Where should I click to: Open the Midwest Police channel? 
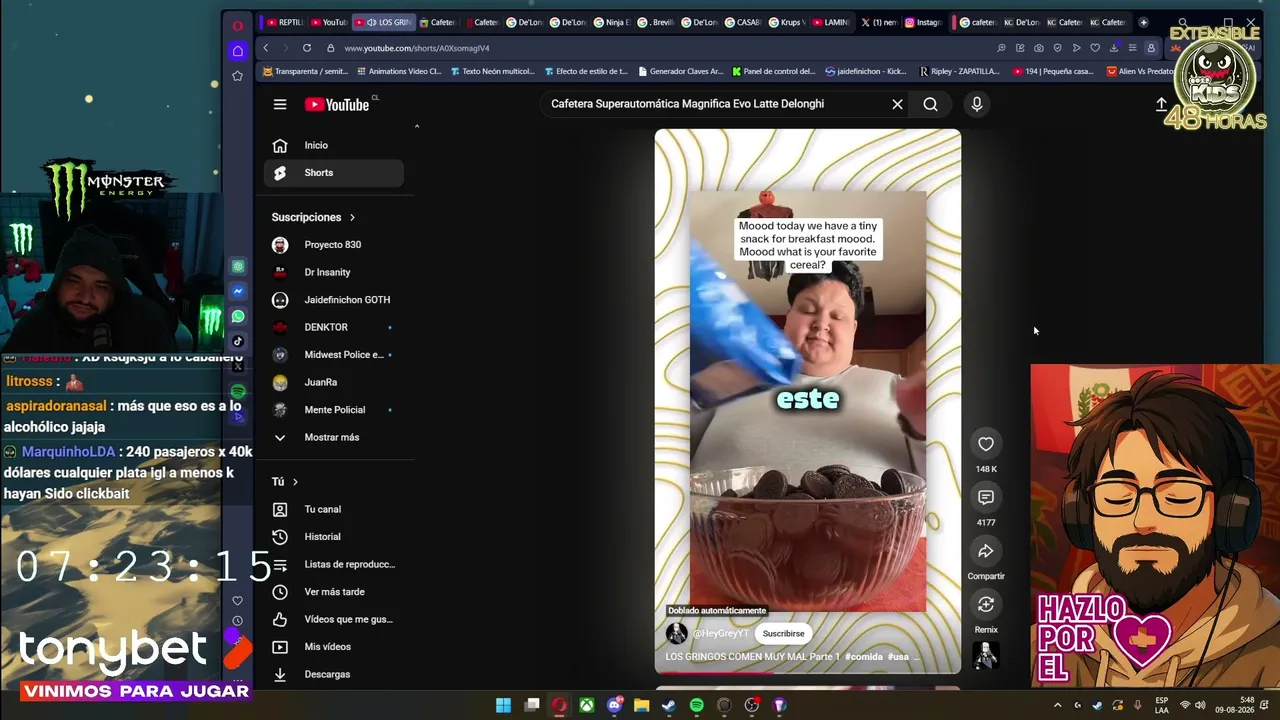(x=334, y=355)
